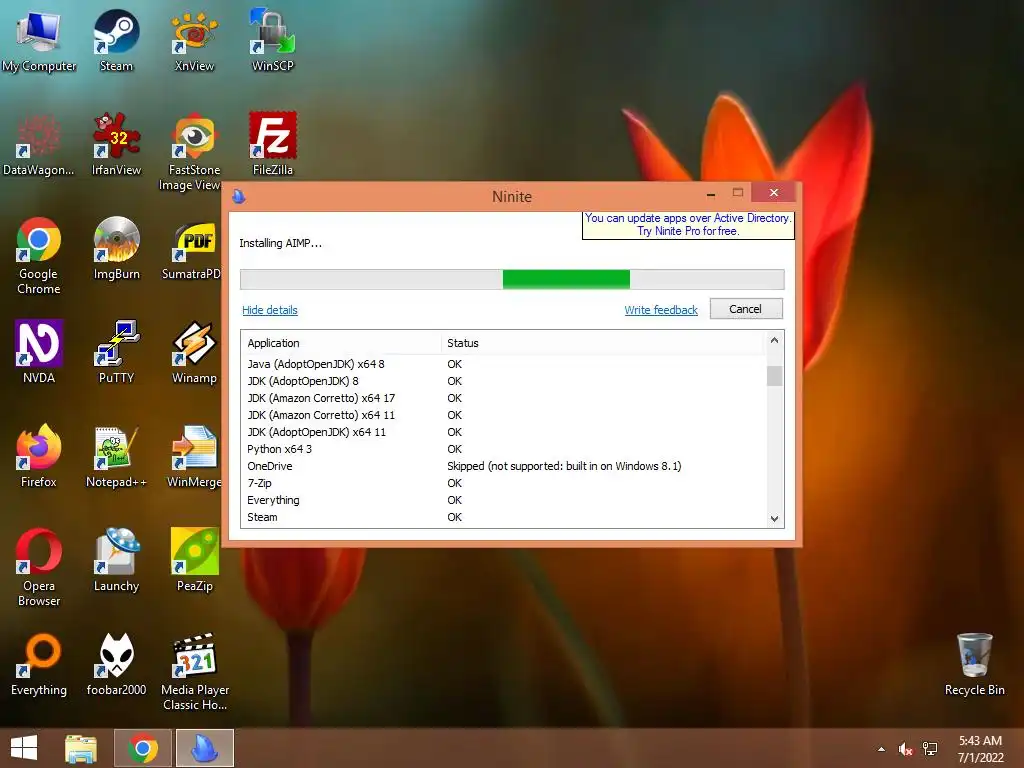Image resolution: width=1024 pixels, height=768 pixels.
Task: Minimize the Ninite window
Action: coord(711,193)
